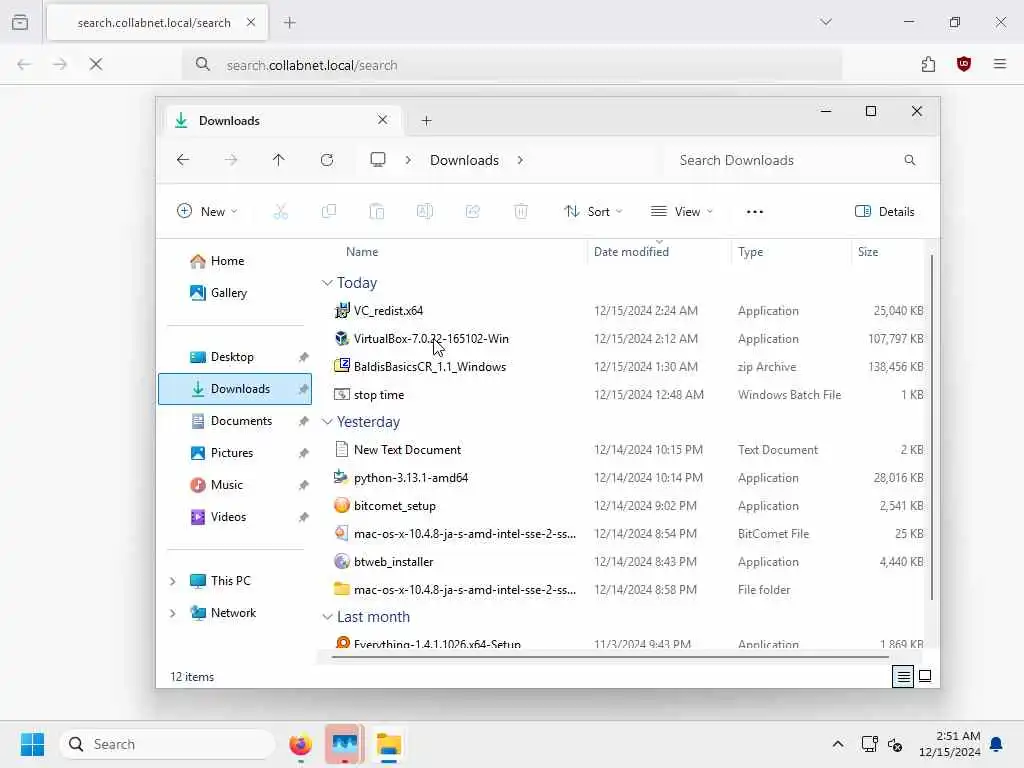1024x768 pixels.
Task: Unpin Documents from Quick access
Action: (304, 421)
